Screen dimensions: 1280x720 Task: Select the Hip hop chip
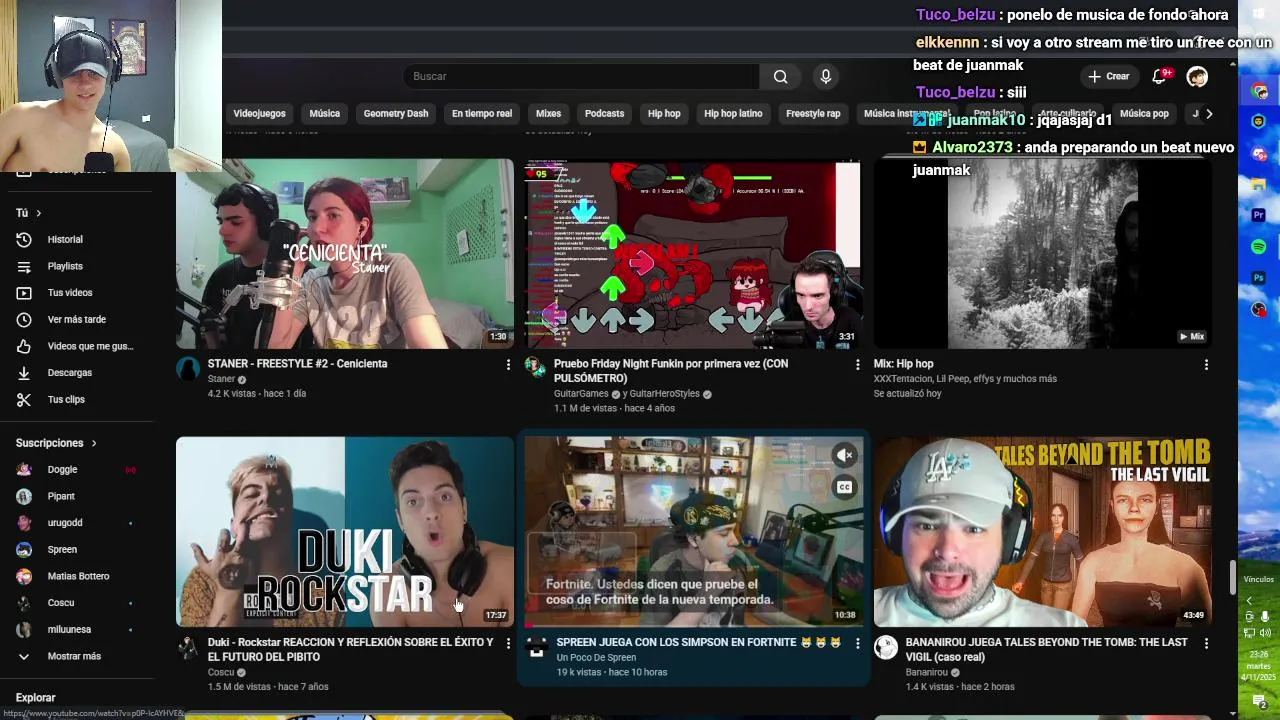(664, 114)
